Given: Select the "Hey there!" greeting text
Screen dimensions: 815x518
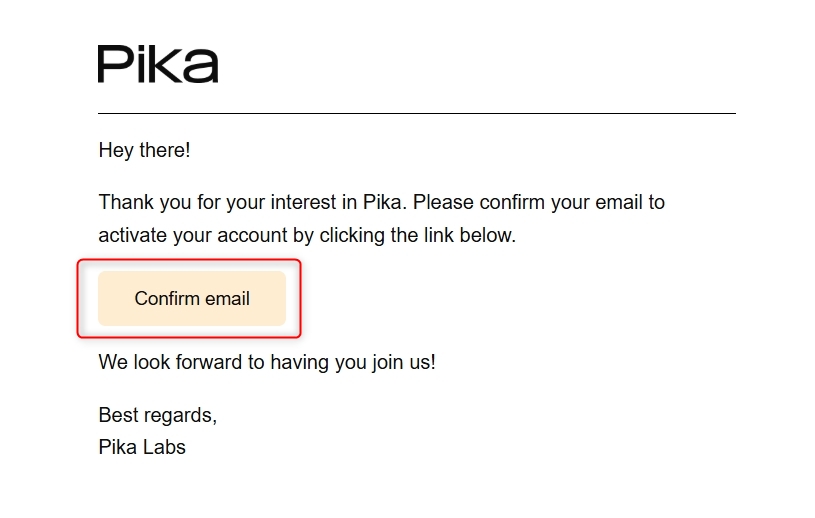Looking at the screenshot, I should click(144, 150).
